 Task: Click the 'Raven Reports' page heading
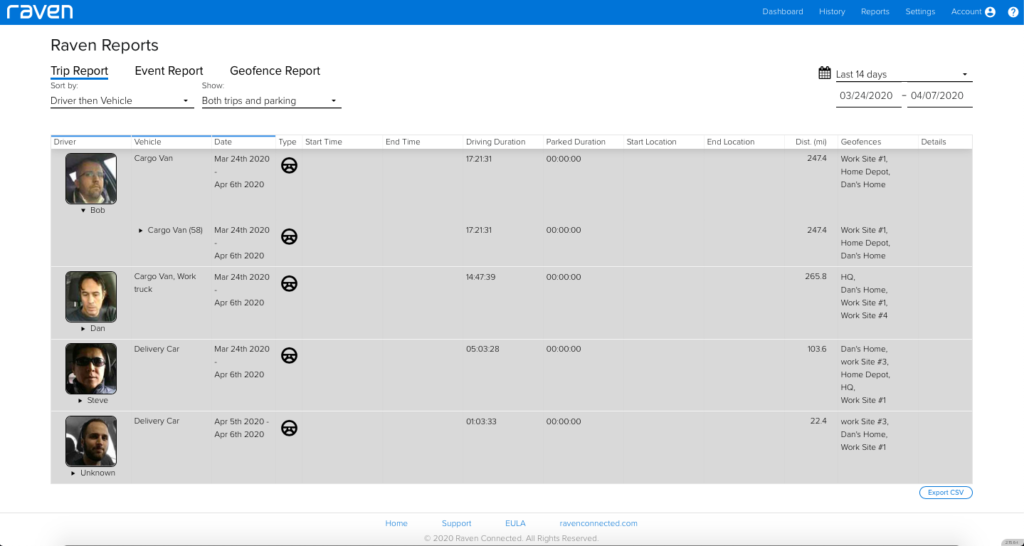[x=104, y=45]
